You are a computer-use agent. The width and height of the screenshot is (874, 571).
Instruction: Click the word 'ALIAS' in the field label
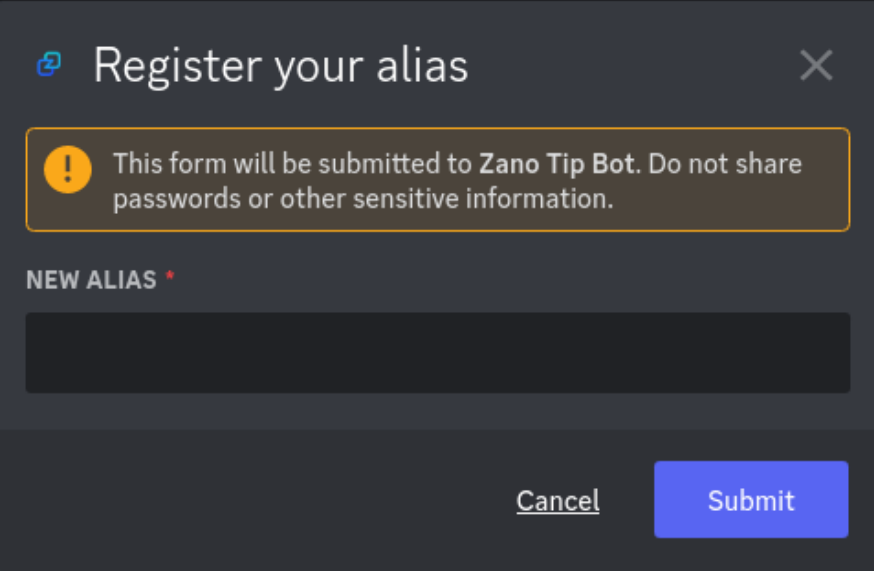(122, 280)
